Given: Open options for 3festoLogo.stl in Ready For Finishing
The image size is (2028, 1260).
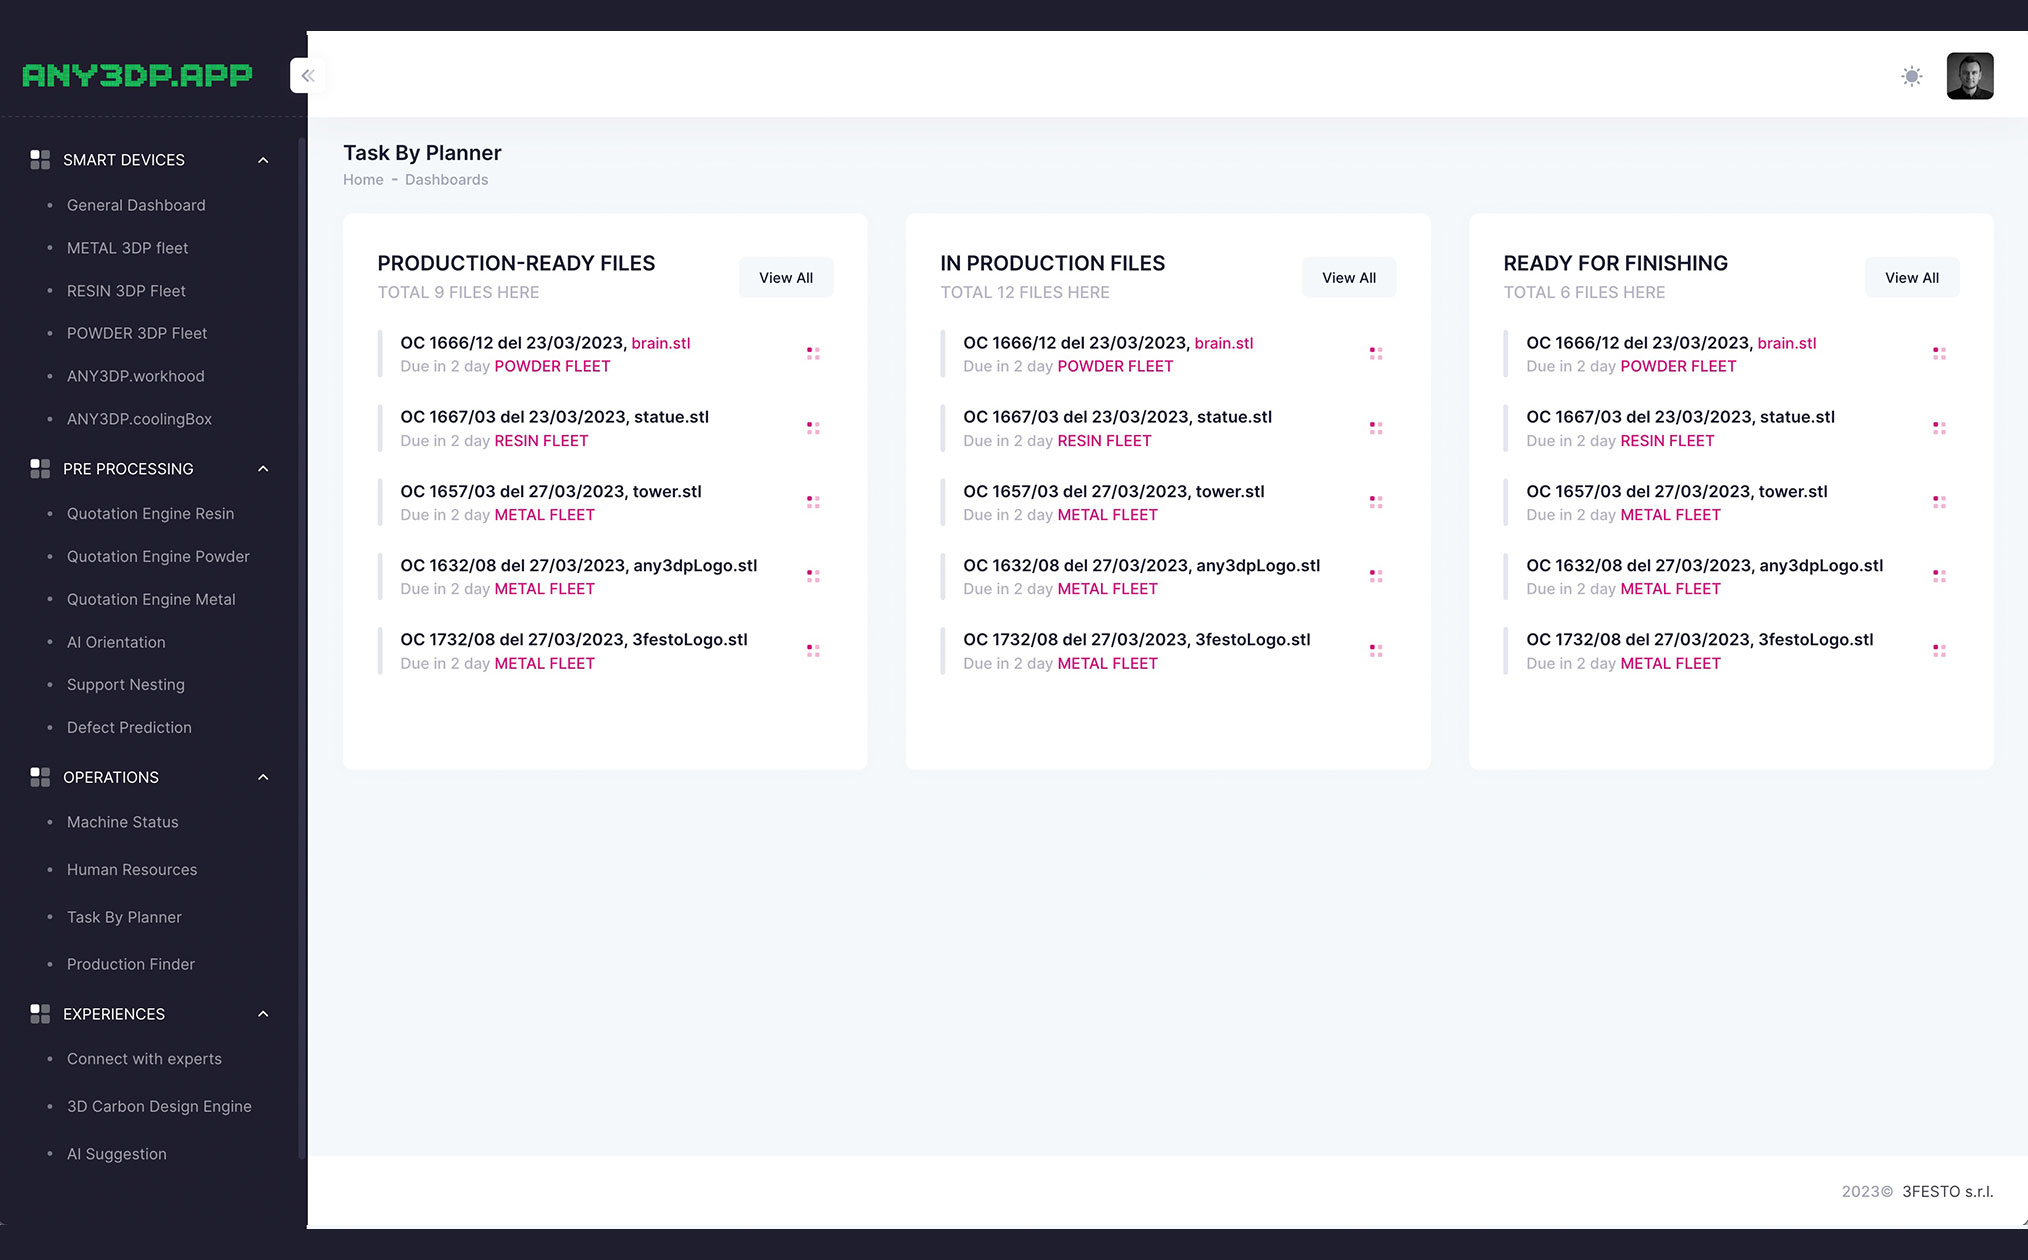Looking at the screenshot, I should 1939,651.
